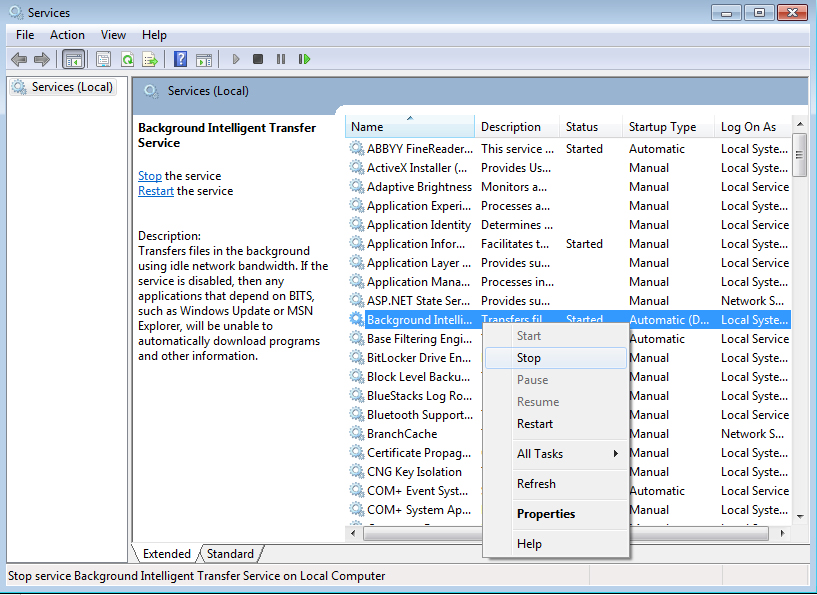
Task: Open the Action menu
Action: pyautogui.click(x=67, y=35)
